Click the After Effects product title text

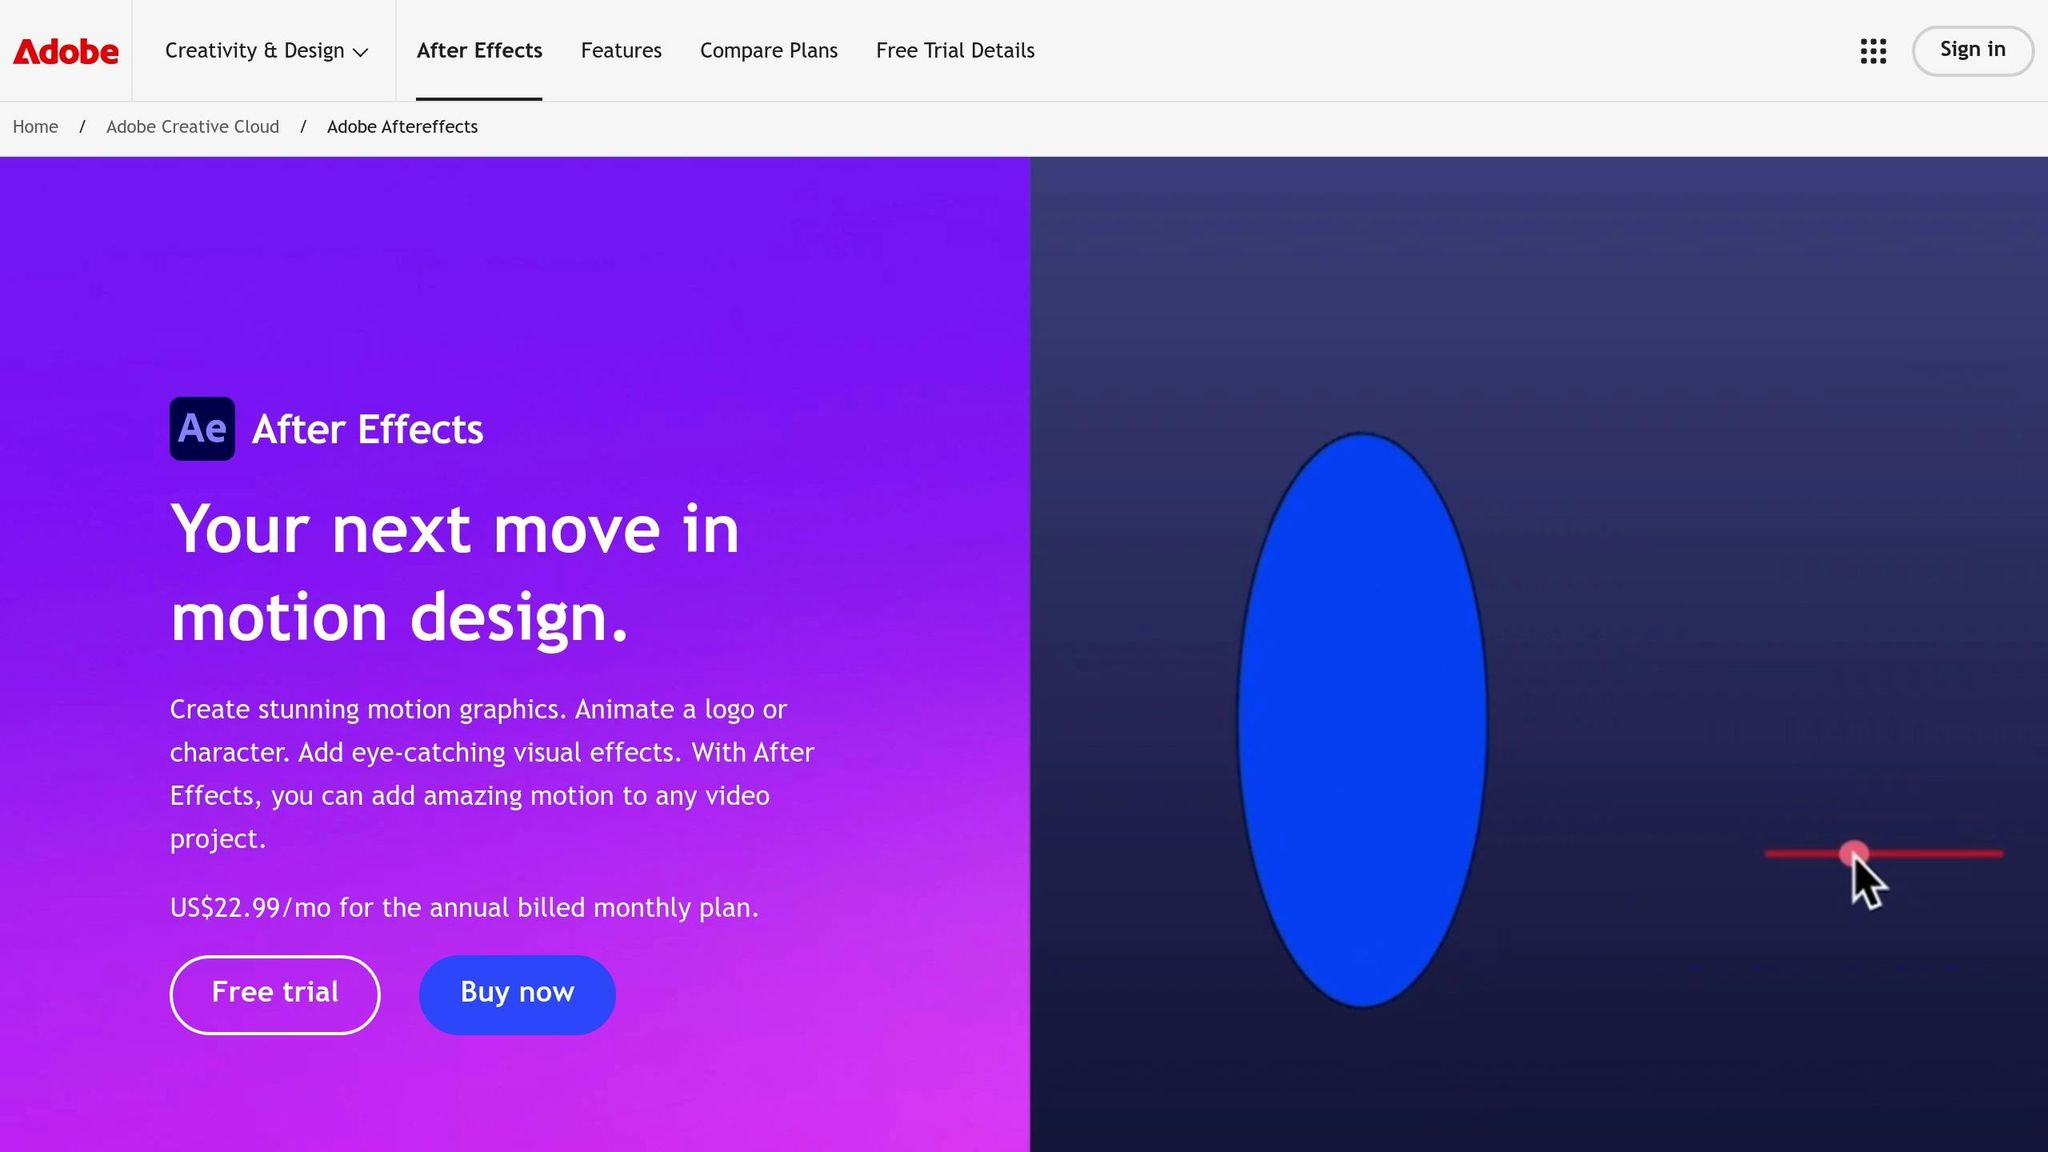tap(367, 429)
